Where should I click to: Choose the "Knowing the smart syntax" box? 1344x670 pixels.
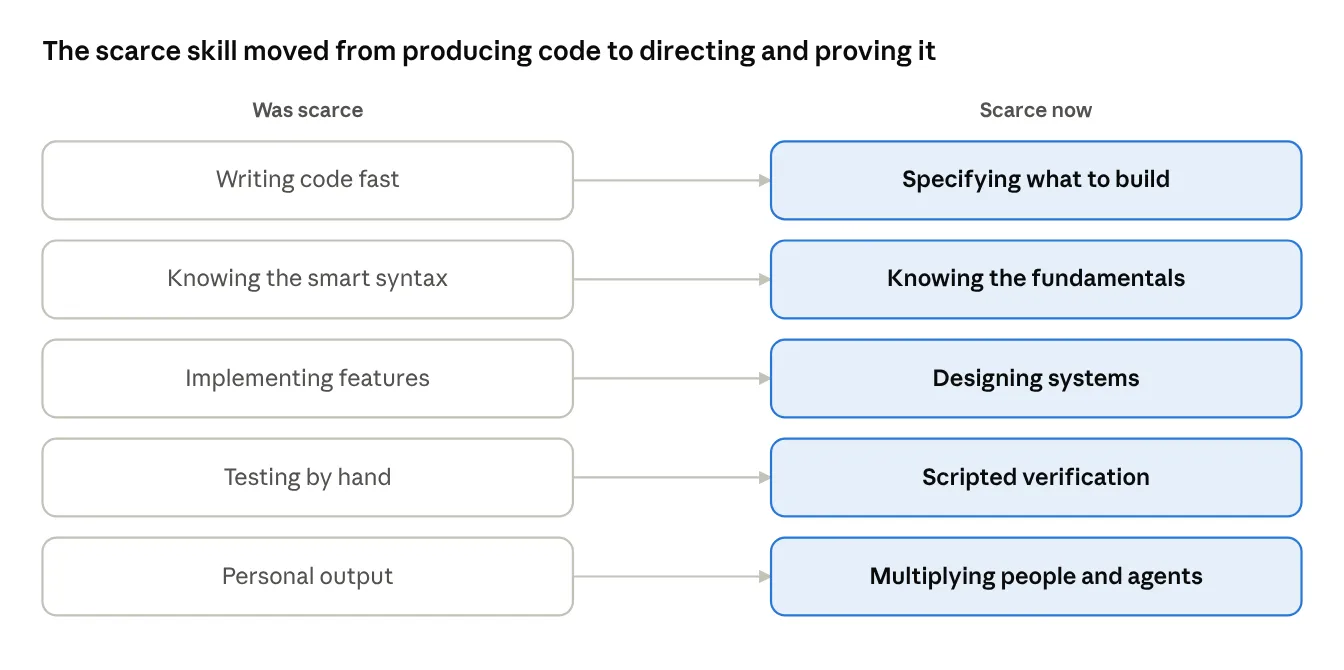tap(308, 279)
